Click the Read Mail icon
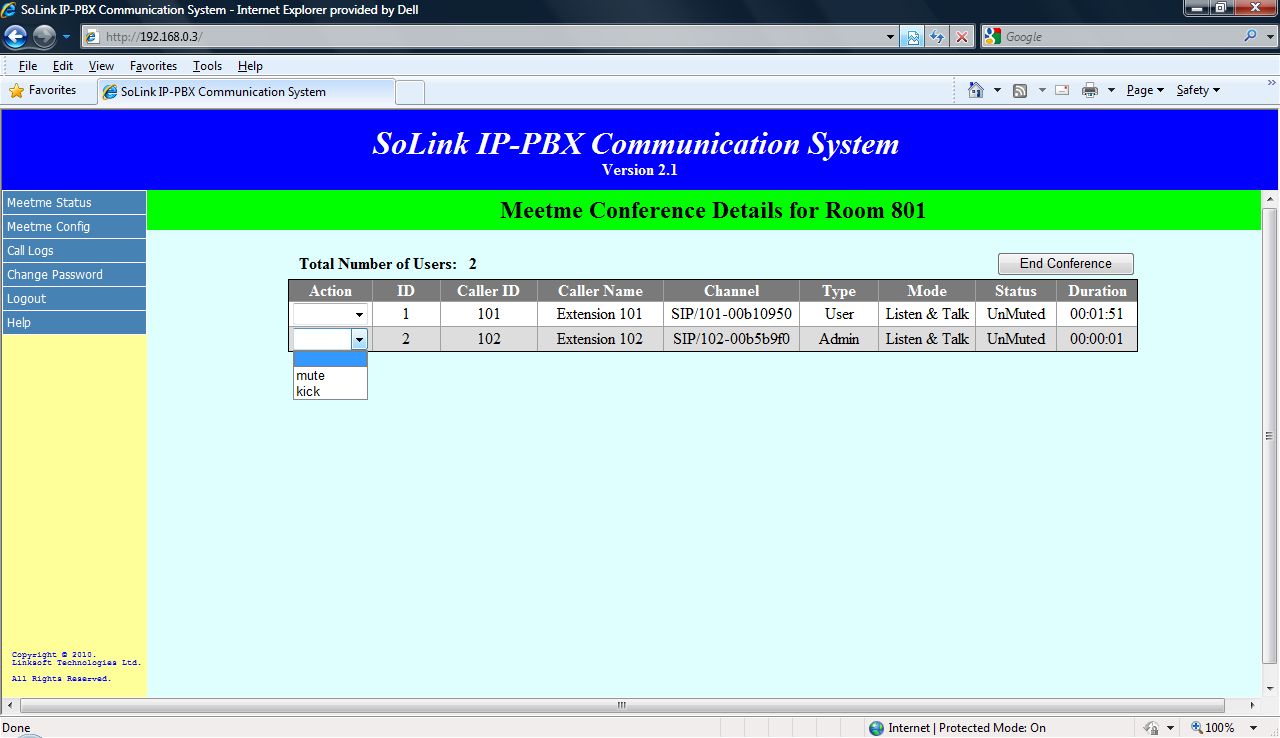This screenshot has height=738, width=1280. (1062, 90)
